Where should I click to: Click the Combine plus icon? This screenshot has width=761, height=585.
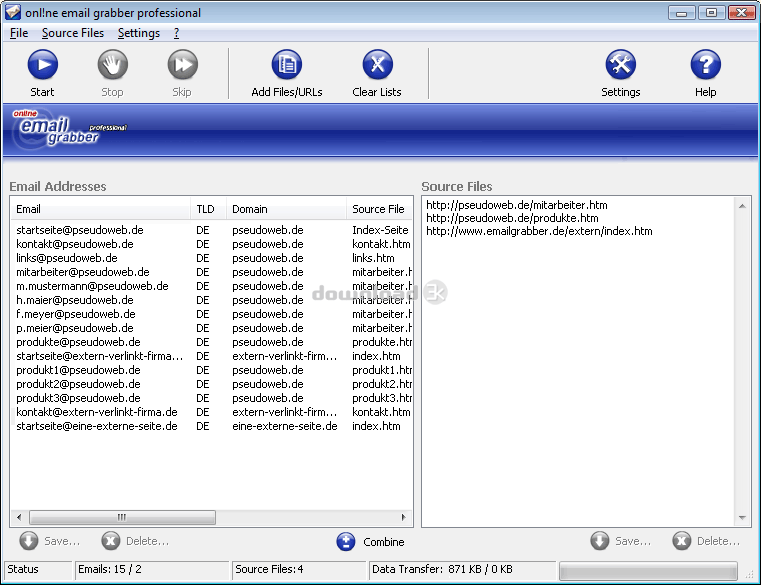346,542
